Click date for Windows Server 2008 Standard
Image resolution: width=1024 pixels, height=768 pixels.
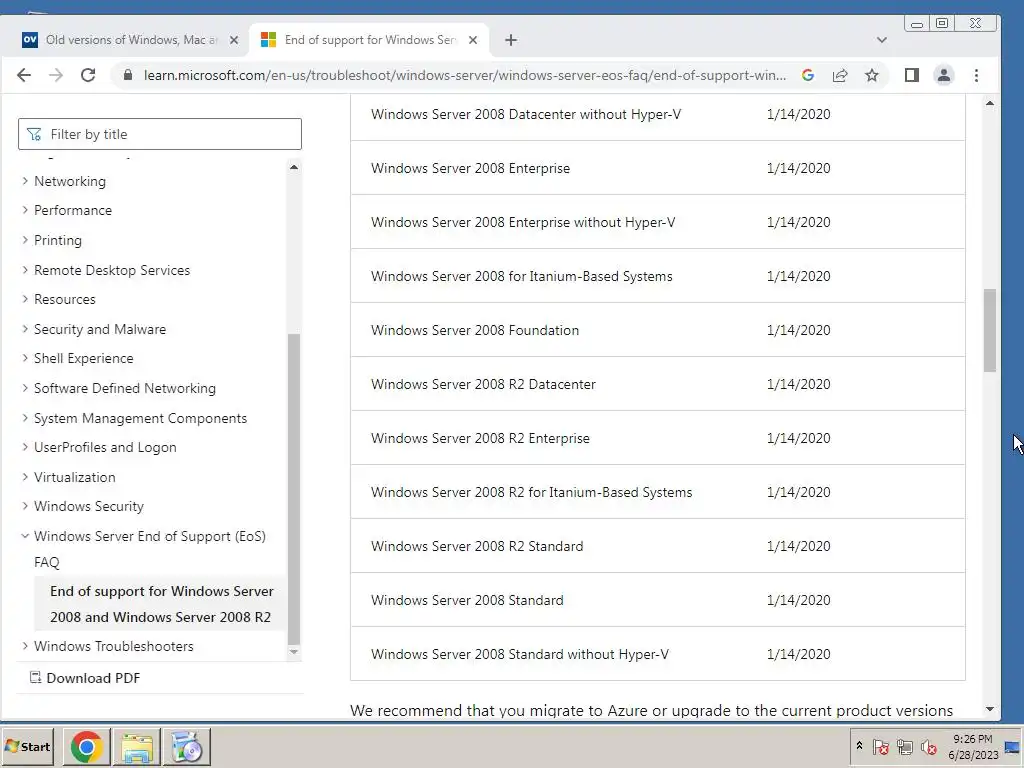(x=798, y=600)
